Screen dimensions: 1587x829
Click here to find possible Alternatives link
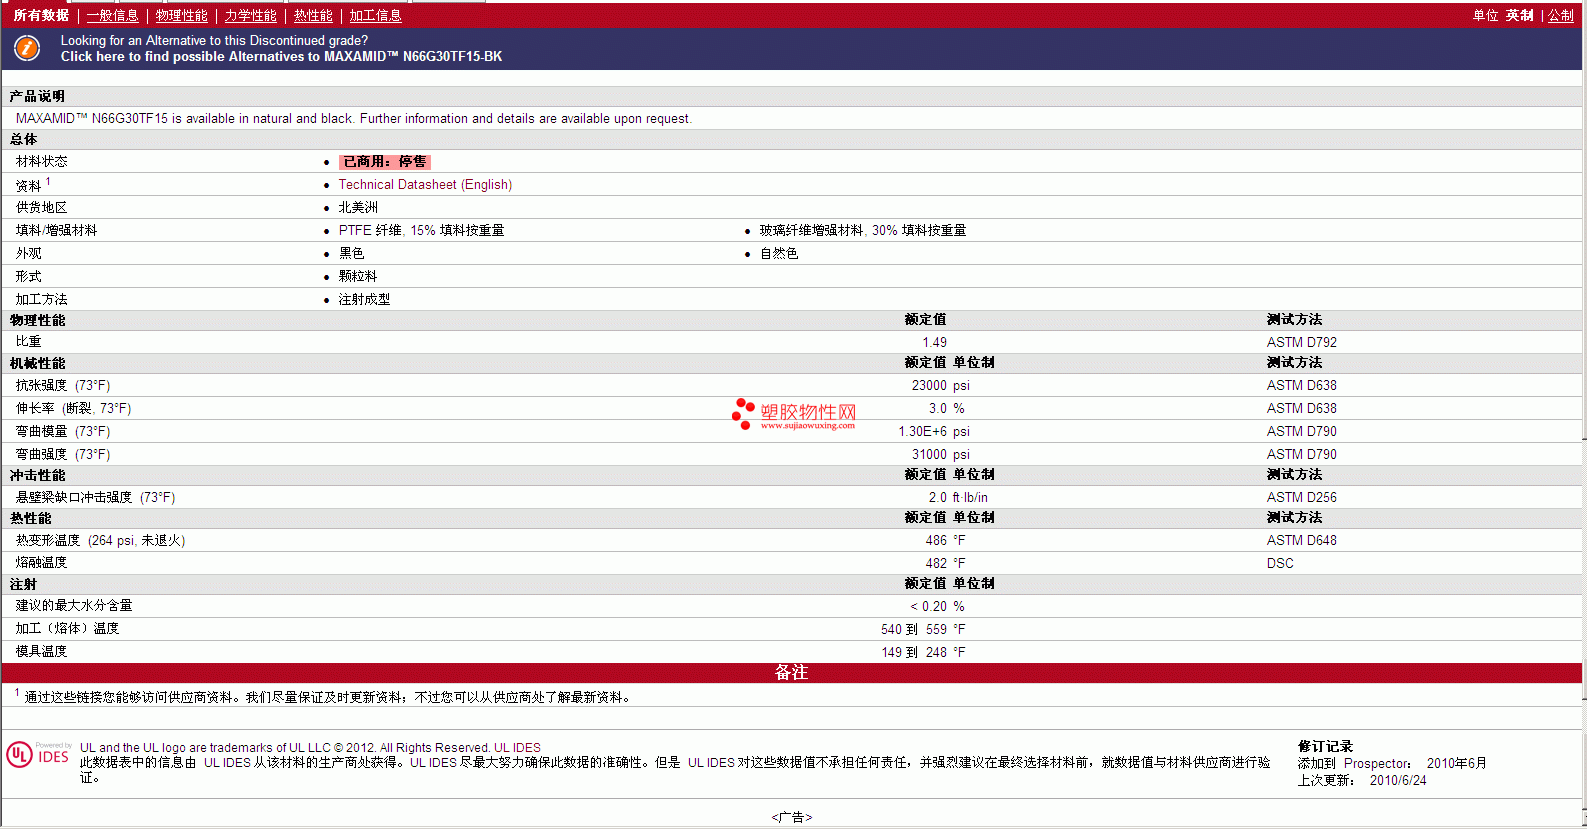pyautogui.click(x=281, y=57)
